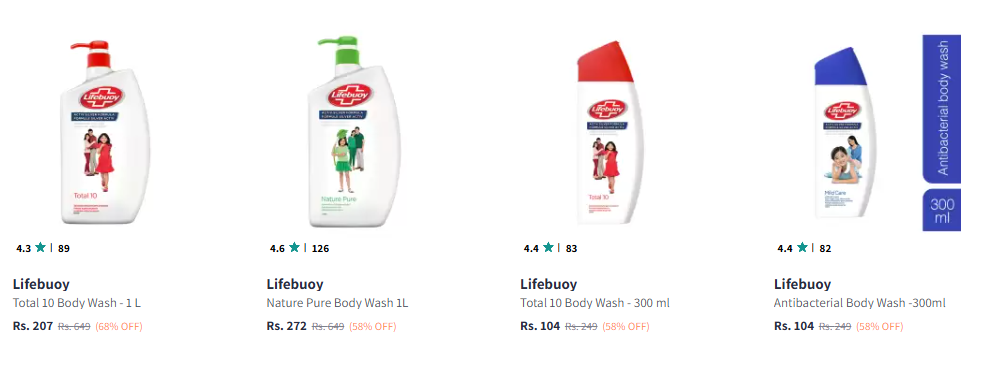
Task: Click the star next to the 4.4 rating with 83 reviews
Action: coord(548,247)
